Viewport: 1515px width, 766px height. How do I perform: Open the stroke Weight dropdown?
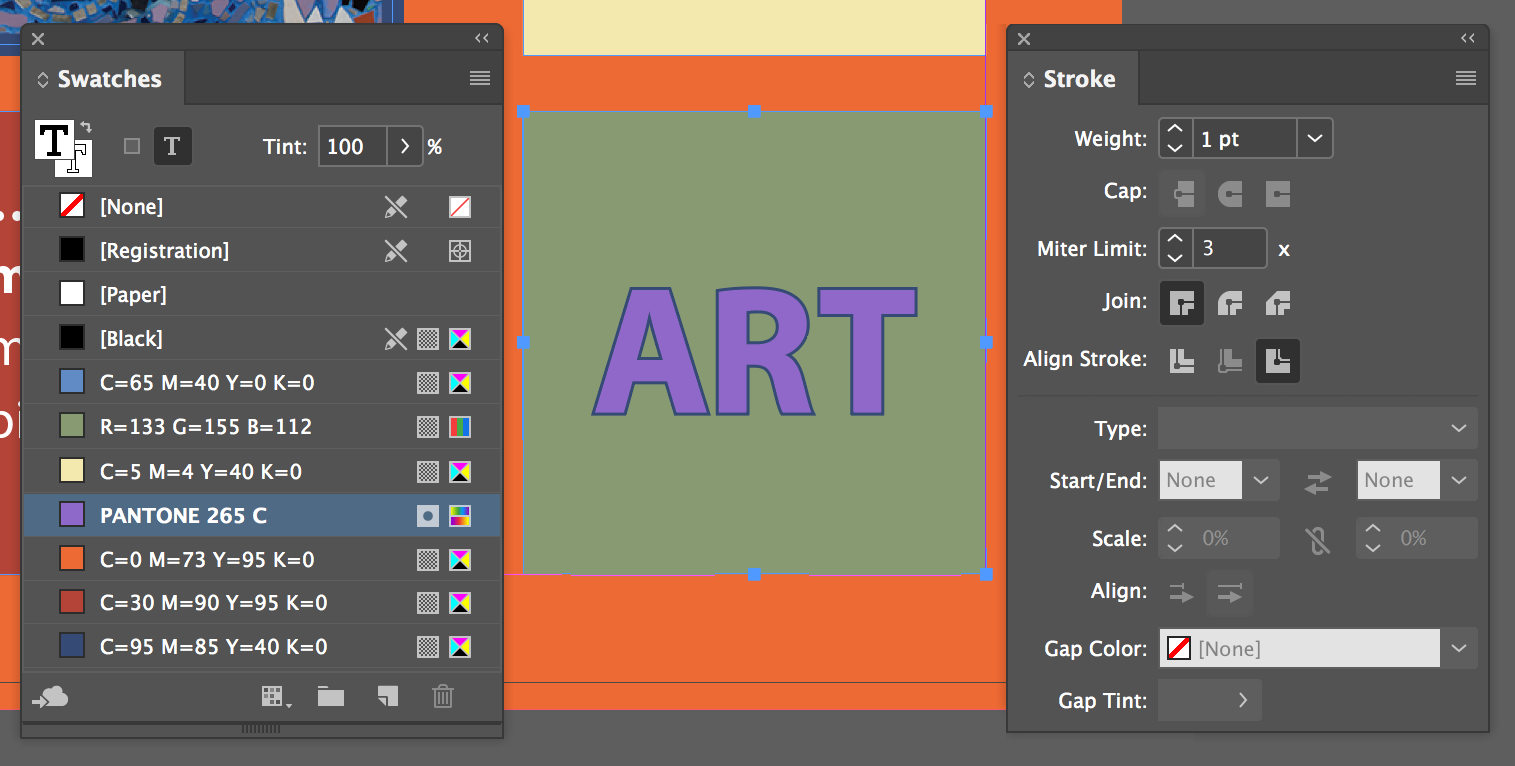pyautogui.click(x=1314, y=139)
